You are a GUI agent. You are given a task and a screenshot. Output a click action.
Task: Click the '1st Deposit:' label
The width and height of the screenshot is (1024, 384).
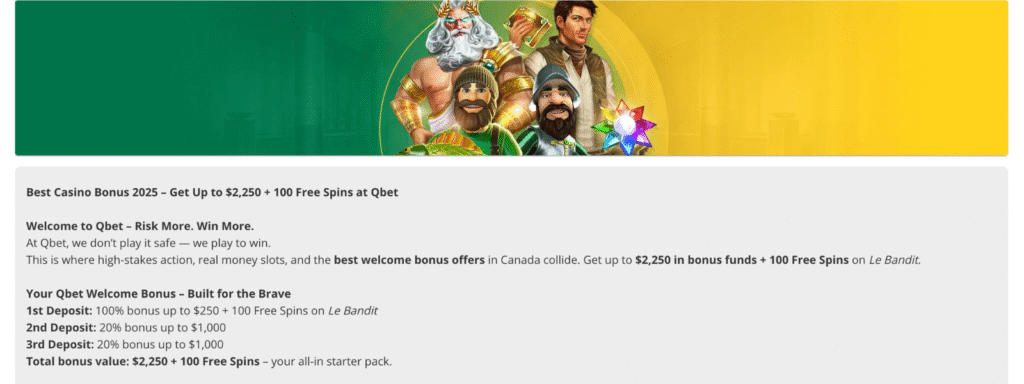pos(59,311)
